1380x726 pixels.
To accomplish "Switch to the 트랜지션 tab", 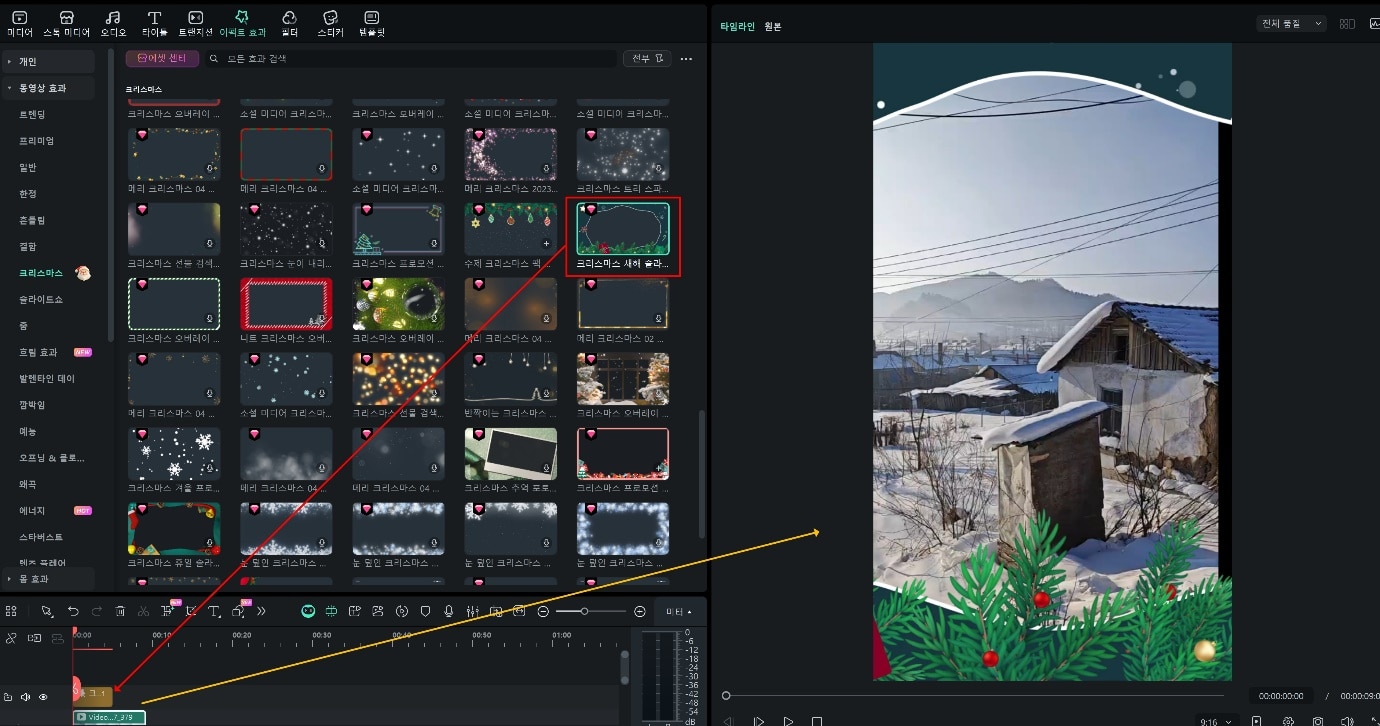I will click(196, 23).
